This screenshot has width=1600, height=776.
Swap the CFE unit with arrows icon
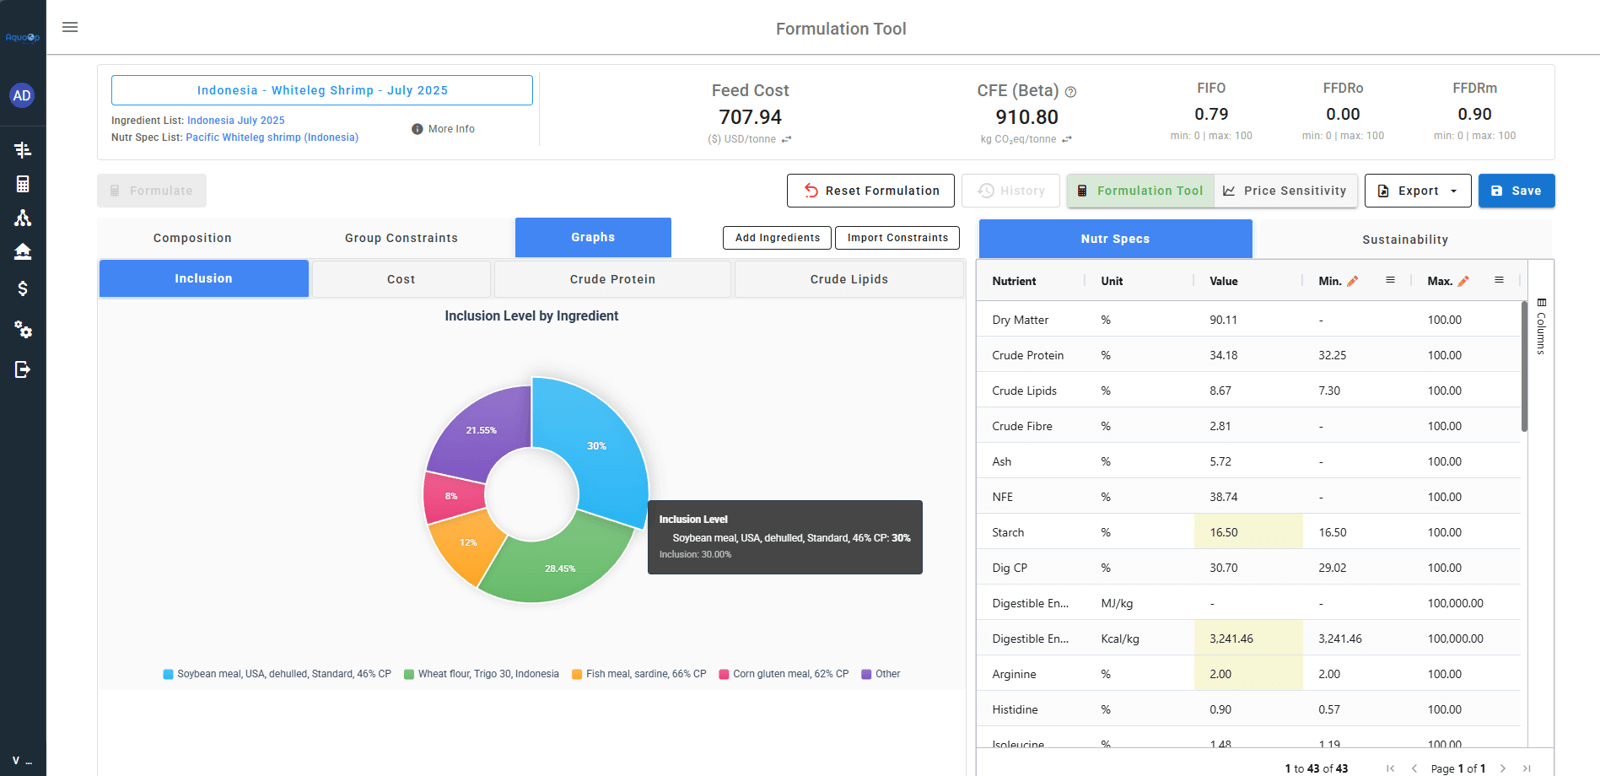pyautogui.click(x=1067, y=139)
